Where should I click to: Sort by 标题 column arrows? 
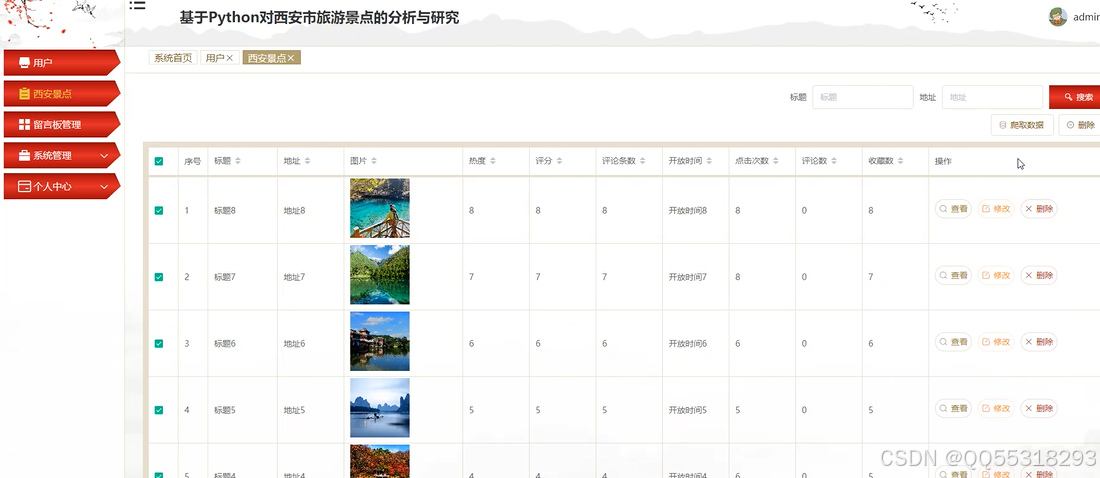click(x=238, y=161)
